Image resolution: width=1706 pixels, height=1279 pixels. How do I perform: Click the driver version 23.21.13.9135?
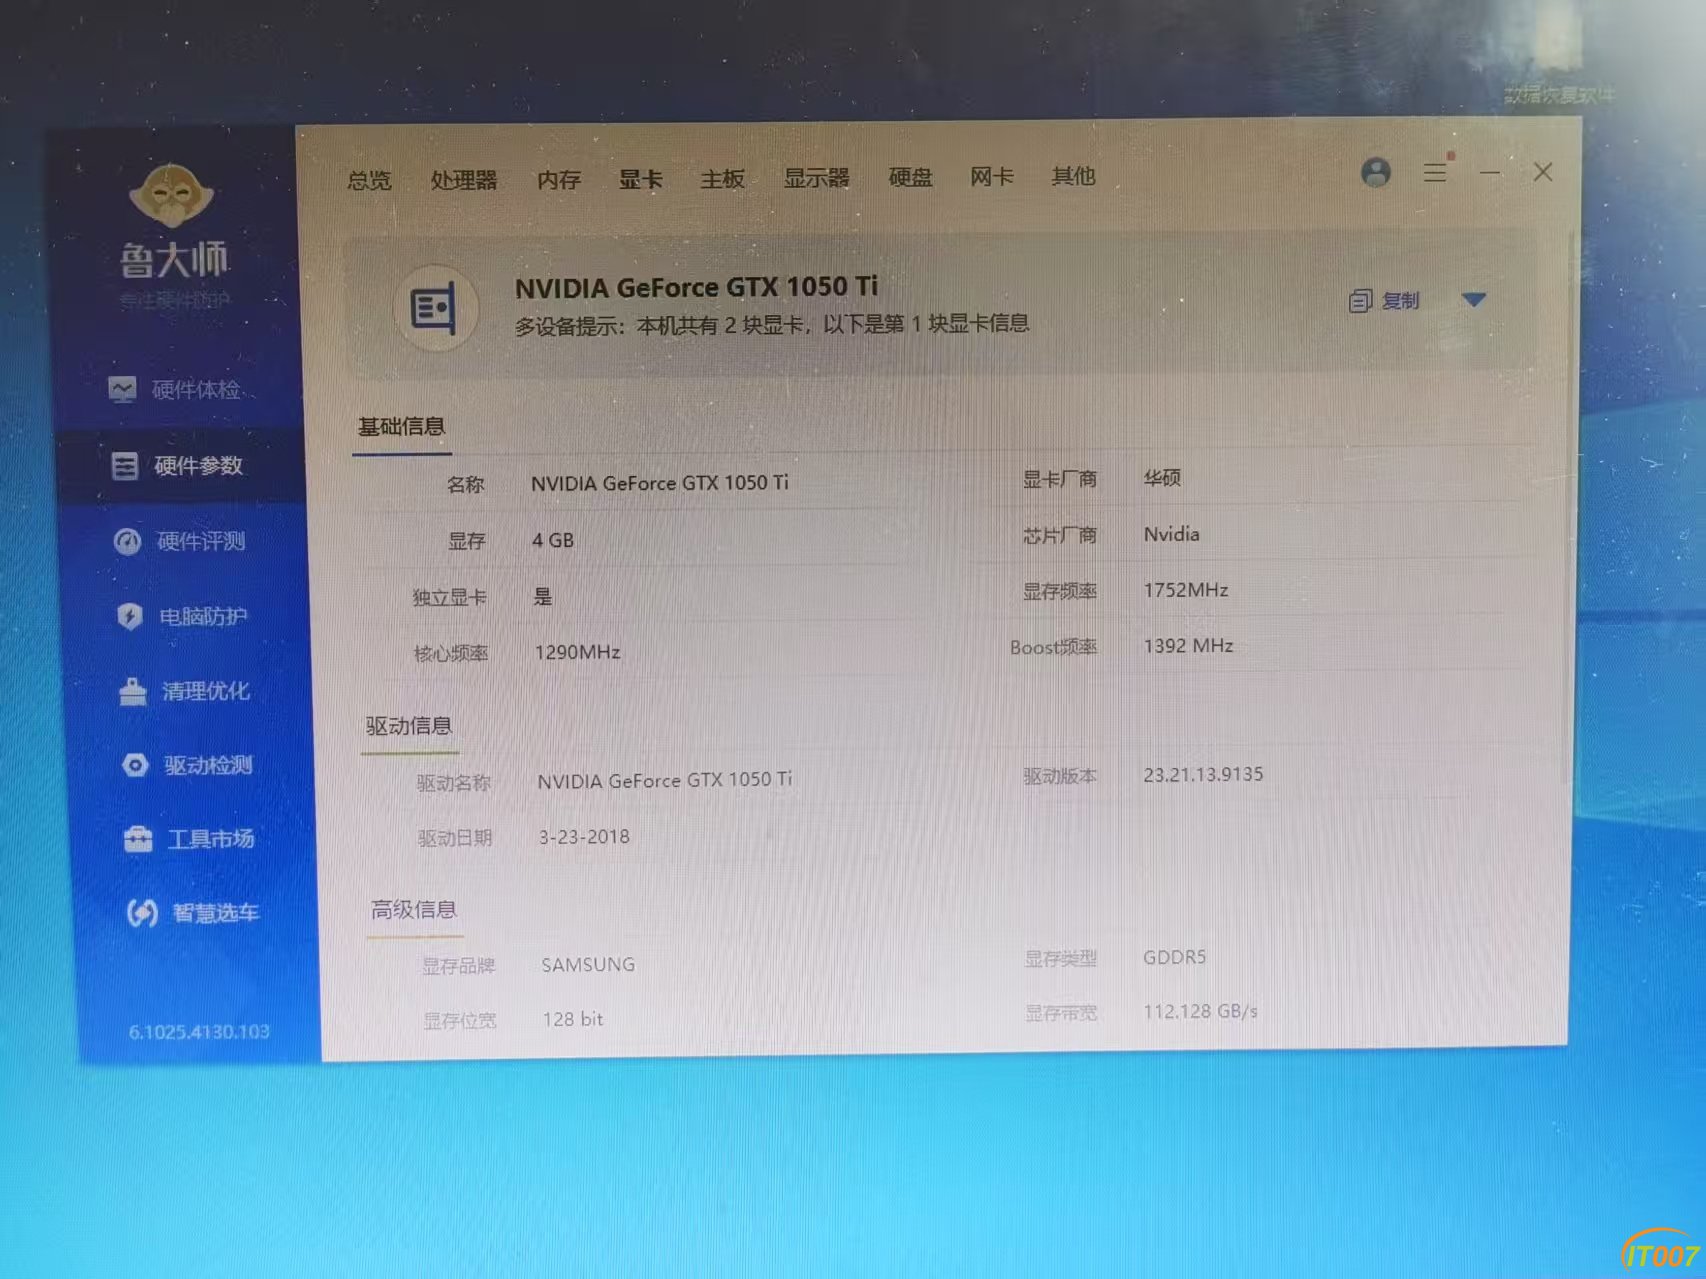tap(1203, 775)
